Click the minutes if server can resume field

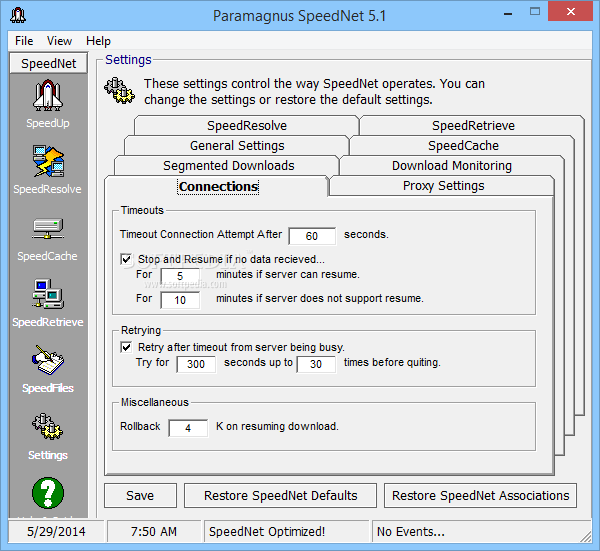click(x=180, y=276)
